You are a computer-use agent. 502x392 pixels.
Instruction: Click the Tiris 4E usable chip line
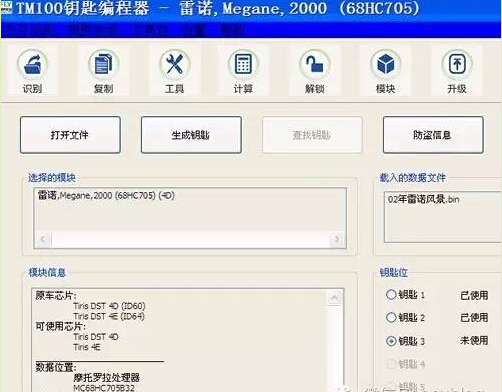click(x=87, y=347)
